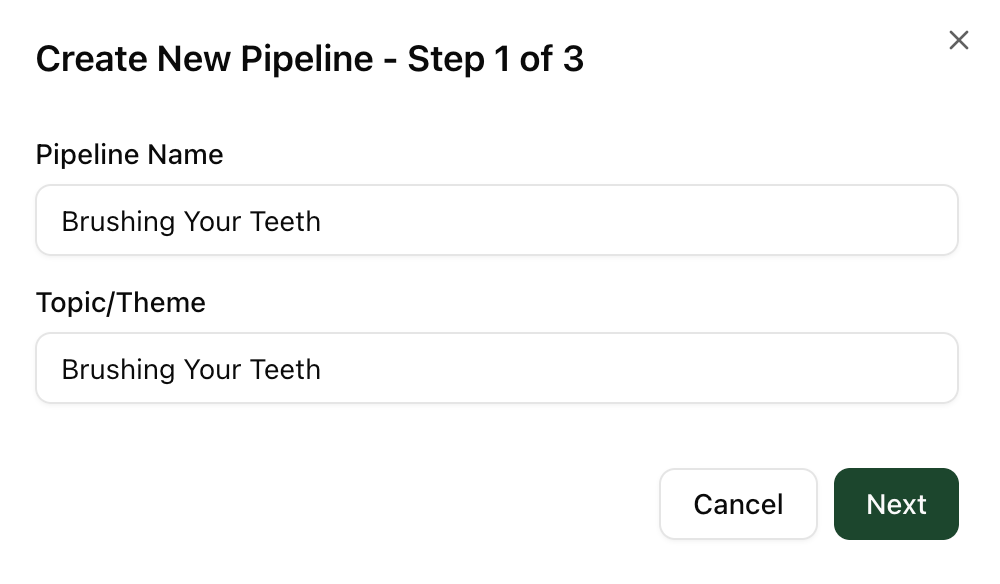Click the Next button
1000x584 pixels.
896,504
